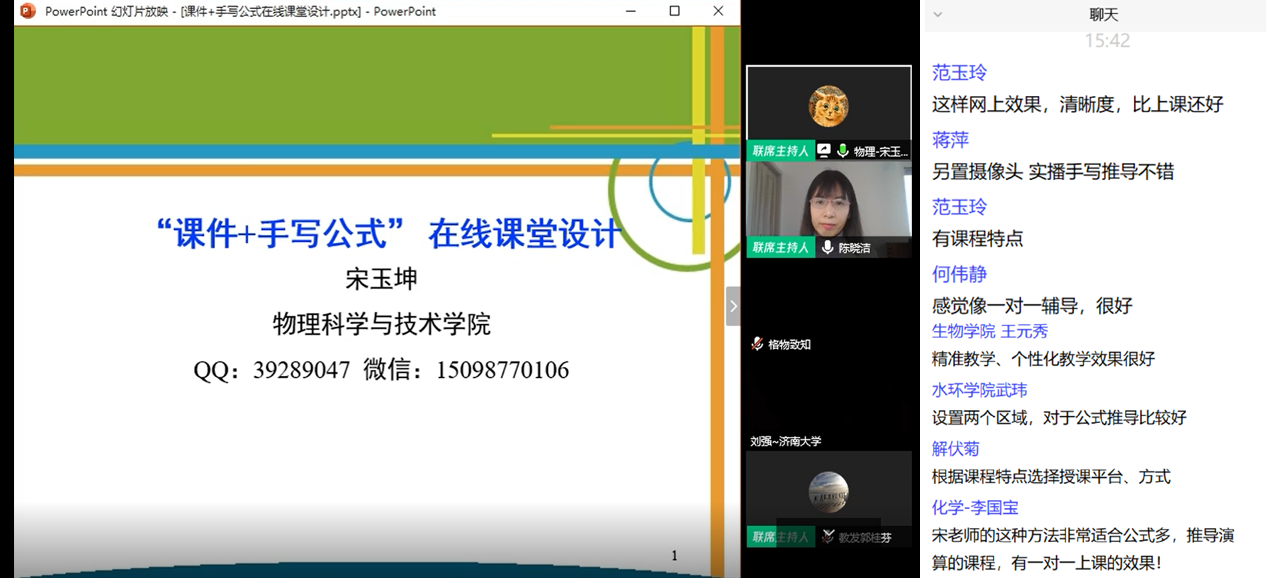
Task: Click the muted microphone icon beside 教发郭桂芬
Action: 828,537
